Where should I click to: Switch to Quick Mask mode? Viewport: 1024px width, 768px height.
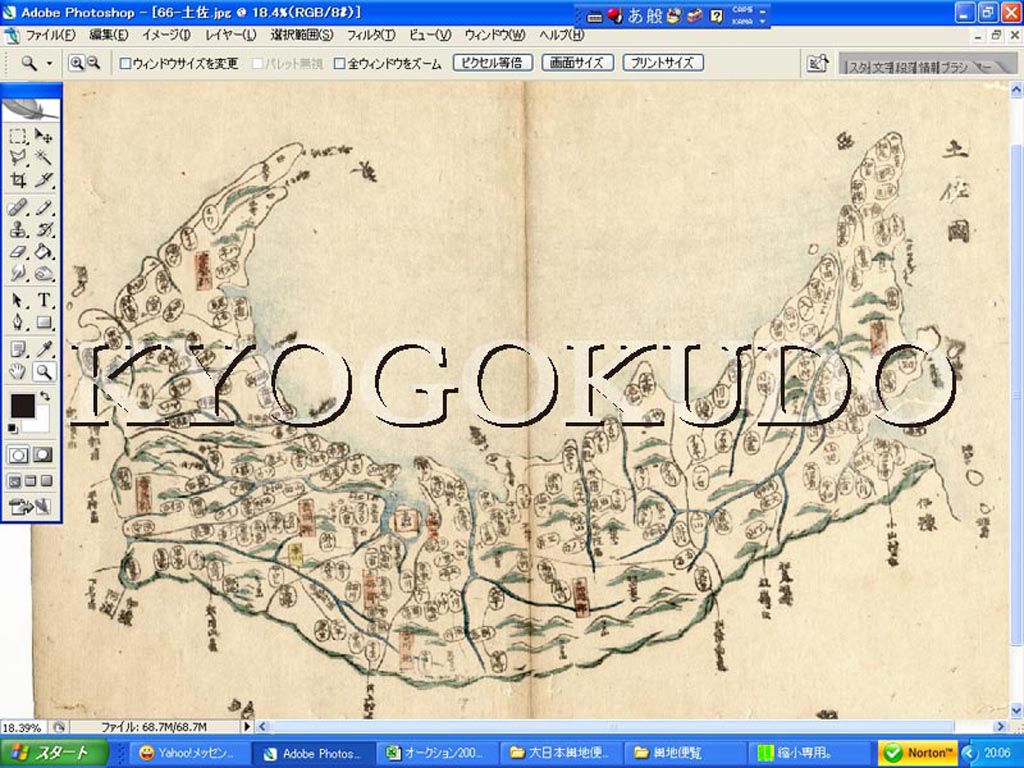pos(43,455)
